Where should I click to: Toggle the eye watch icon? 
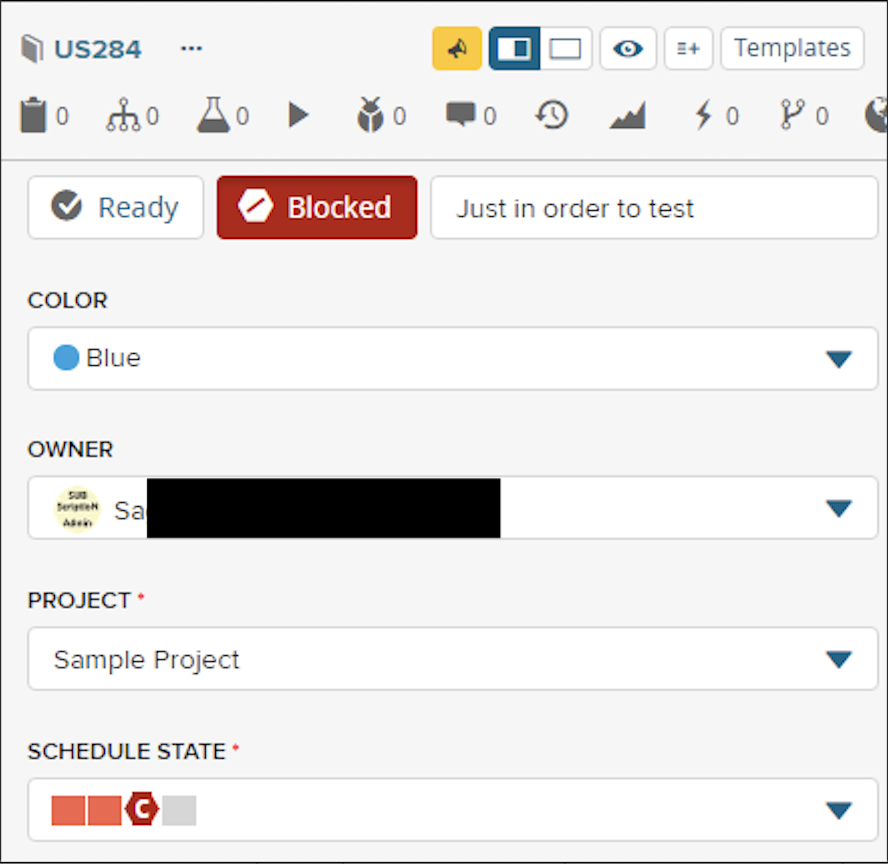(x=628, y=48)
